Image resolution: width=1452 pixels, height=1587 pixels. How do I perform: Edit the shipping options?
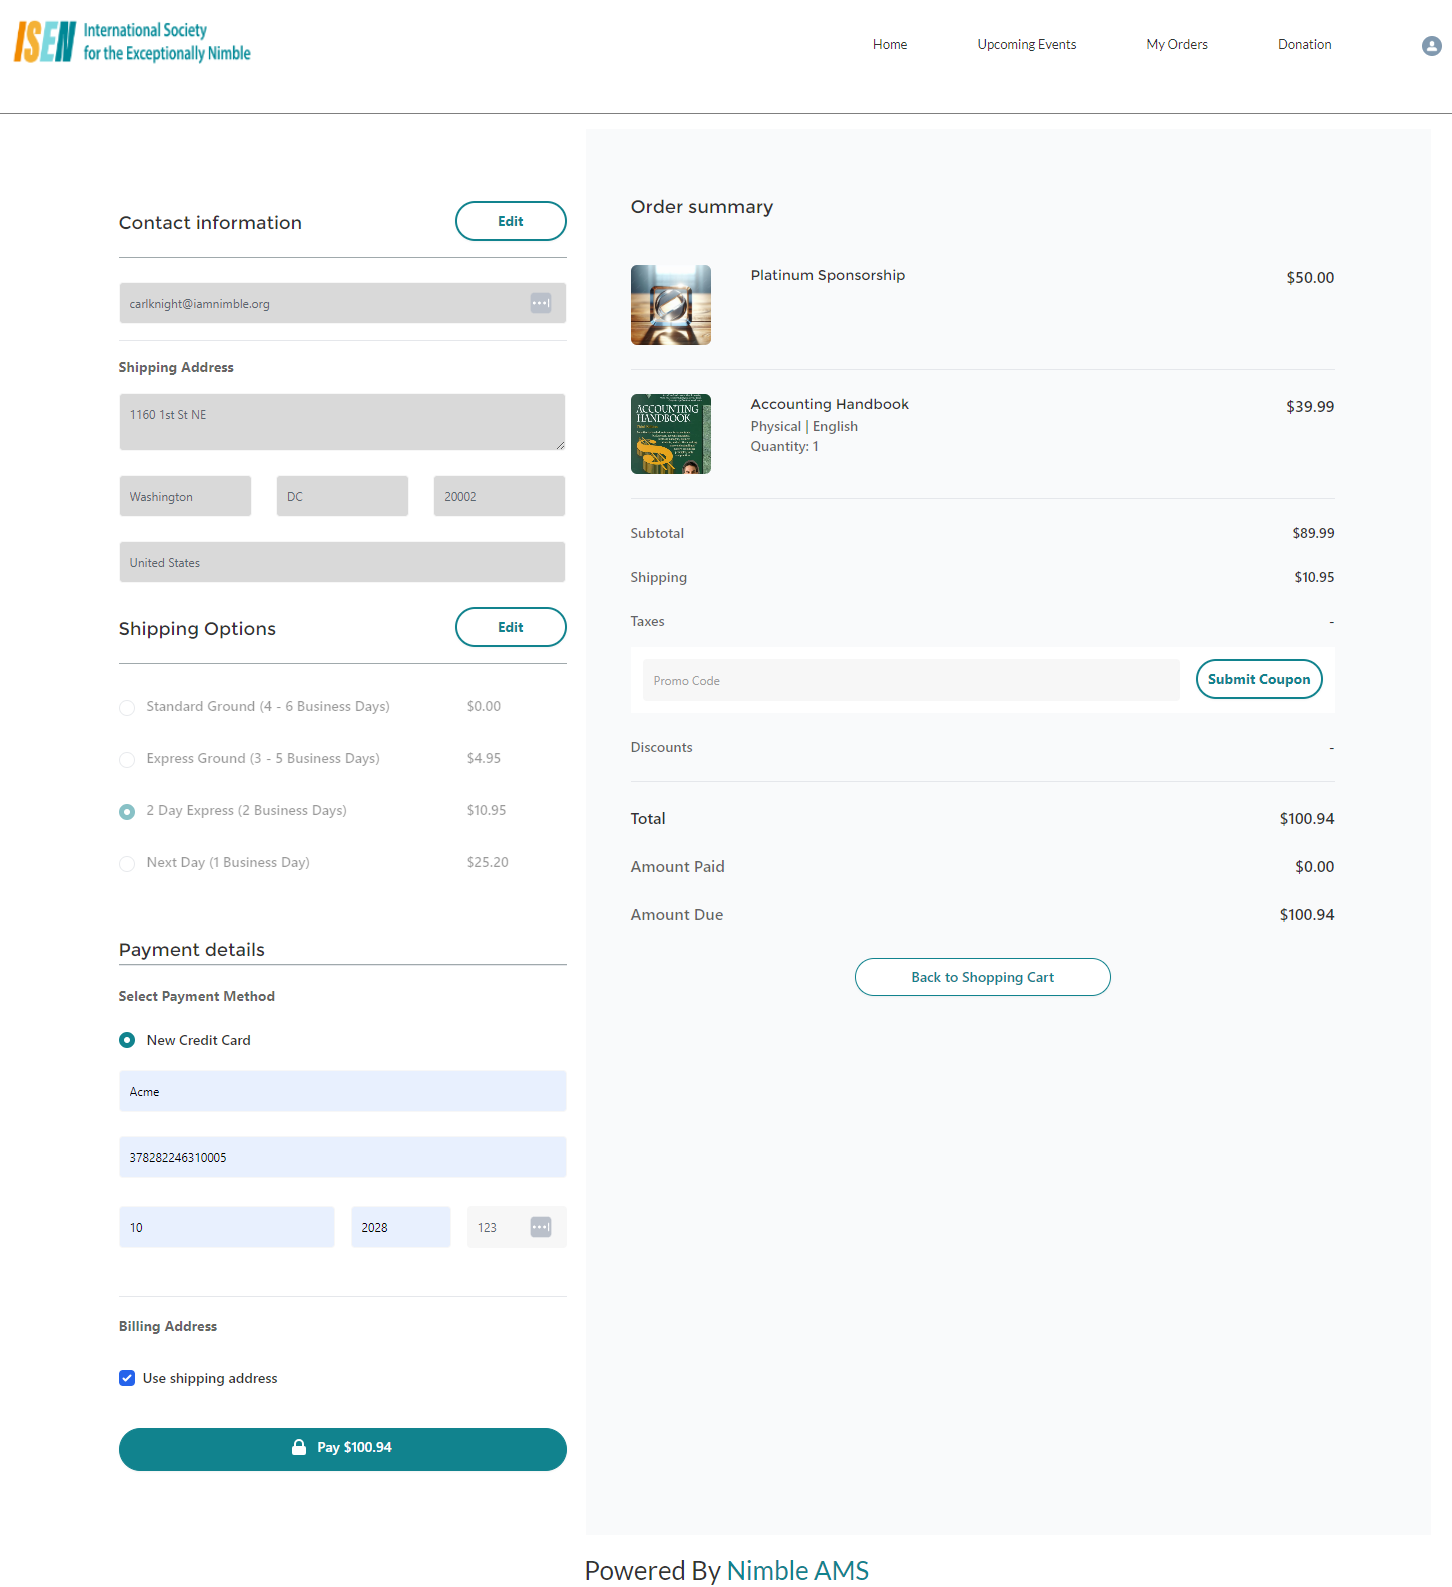click(x=510, y=627)
